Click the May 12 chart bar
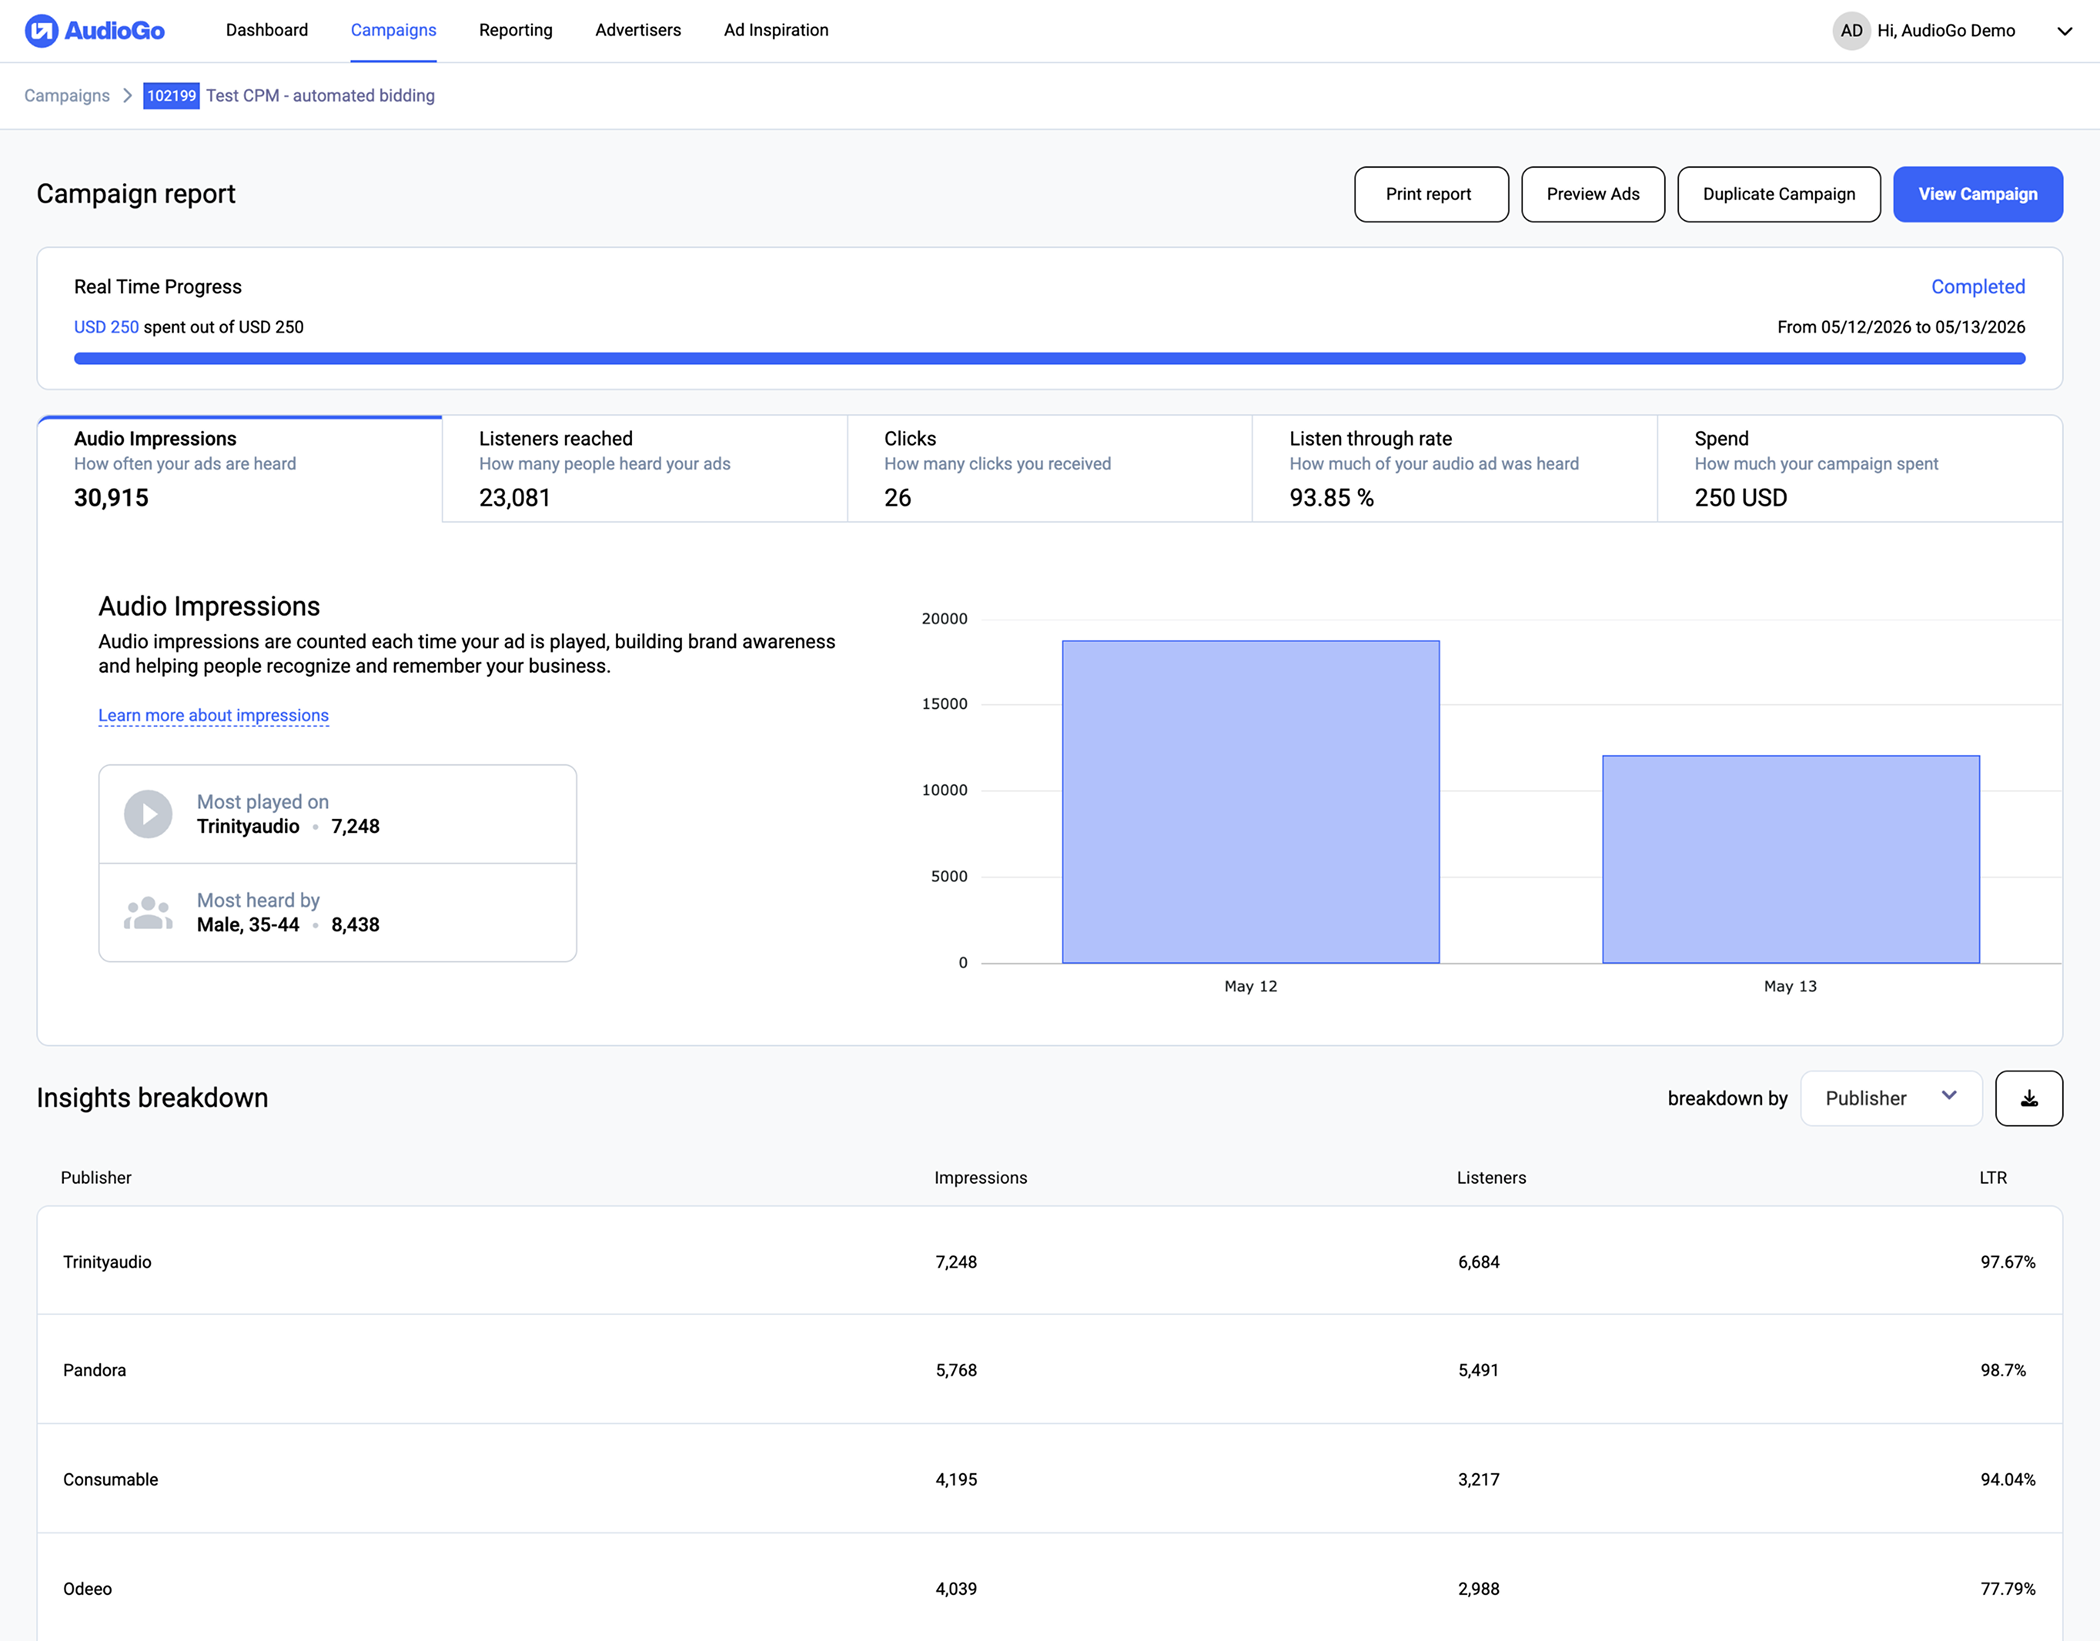Viewport: 2100px width, 1641px height. pyautogui.click(x=1251, y=802)
